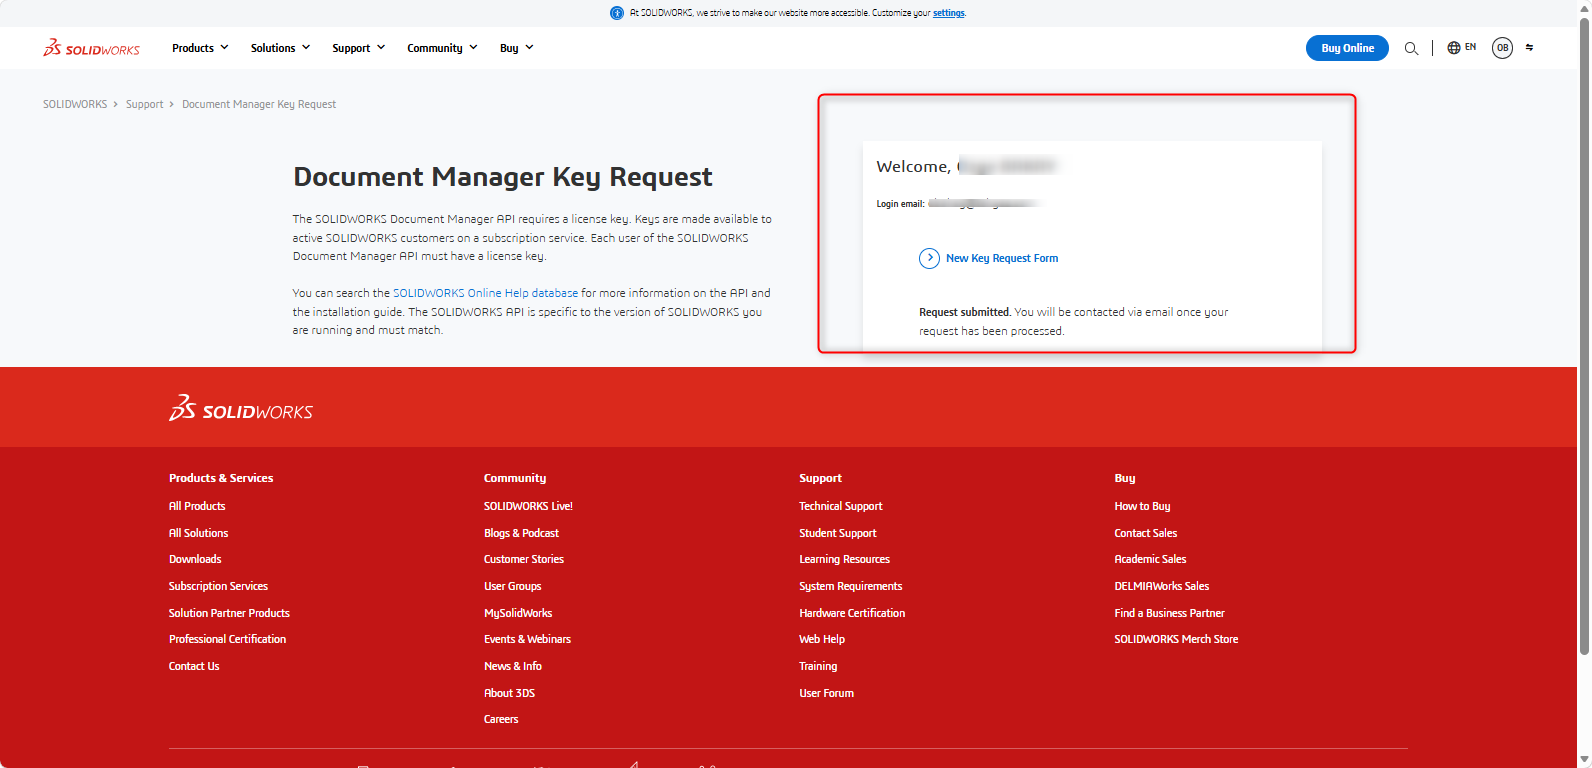
Task: Open Blogs & Podcast link
Action: (521, 533)
